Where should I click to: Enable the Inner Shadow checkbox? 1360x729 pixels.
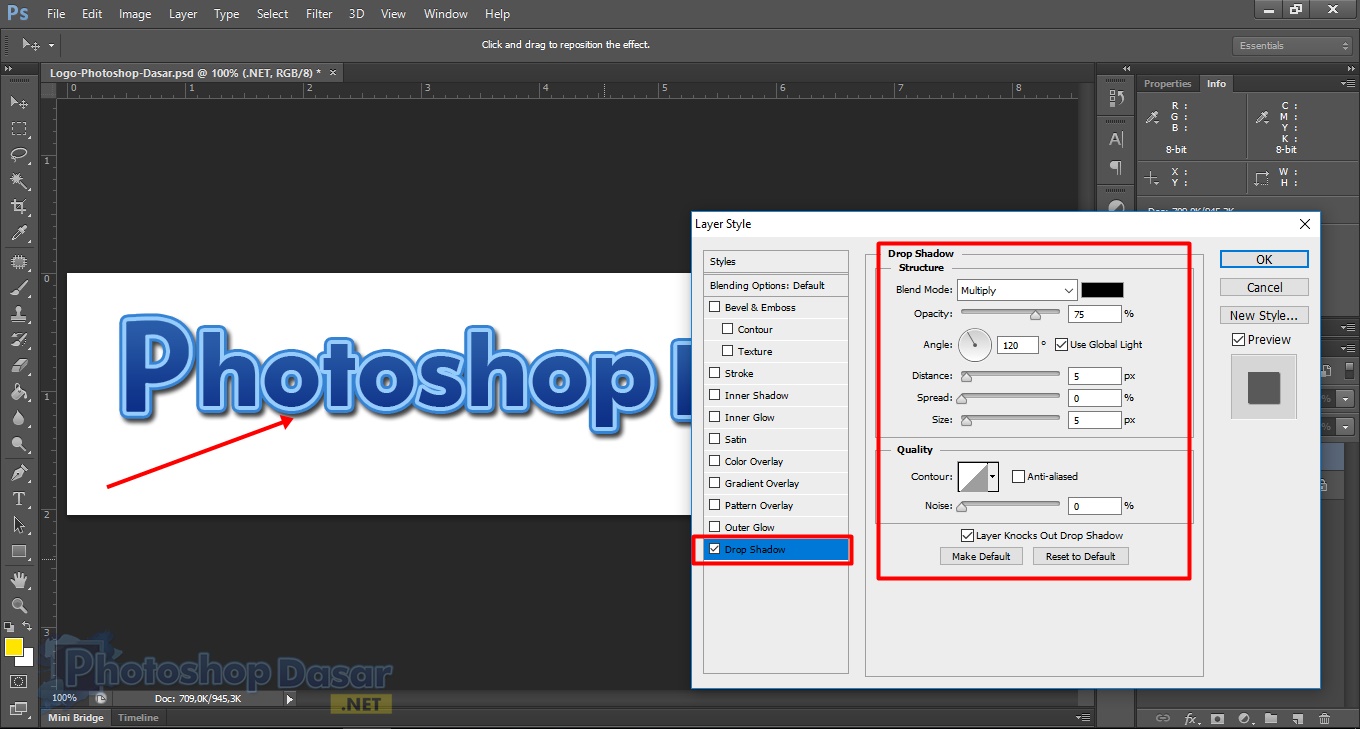click(x=714, y=395)
